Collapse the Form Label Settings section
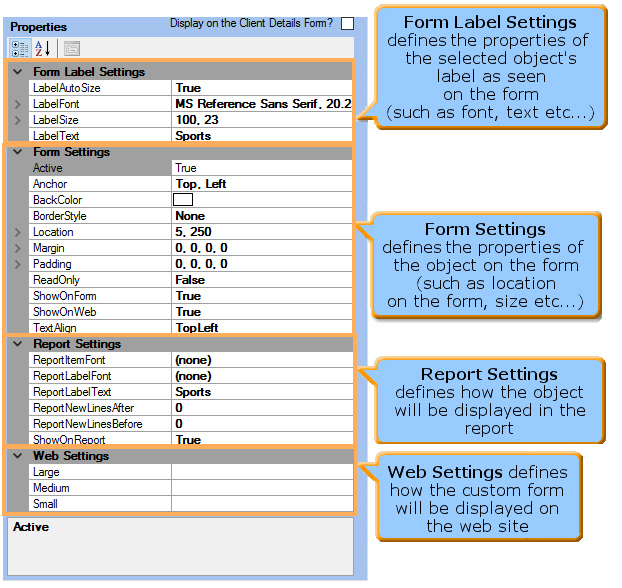 click(x=16, y=72)
